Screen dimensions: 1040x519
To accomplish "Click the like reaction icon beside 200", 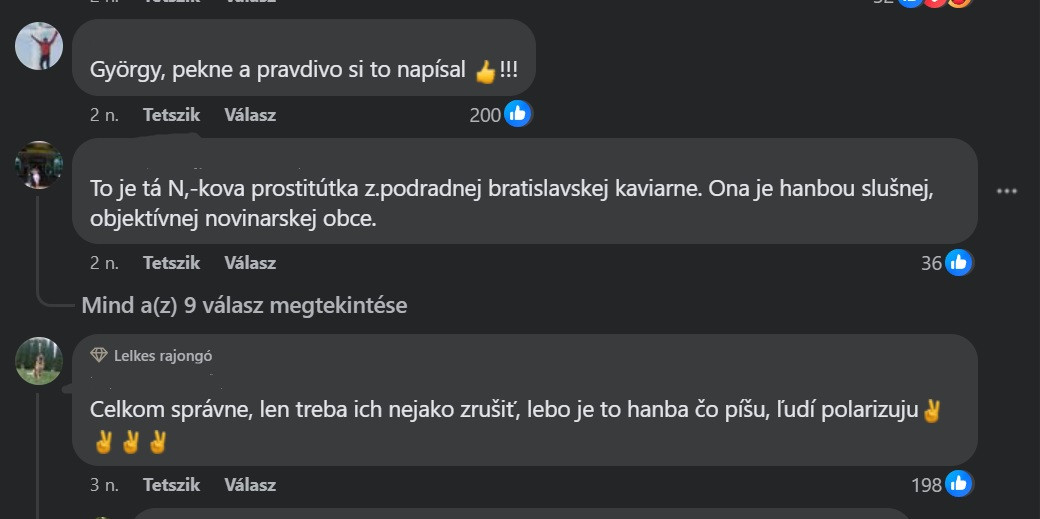I will tap(517, 114).
